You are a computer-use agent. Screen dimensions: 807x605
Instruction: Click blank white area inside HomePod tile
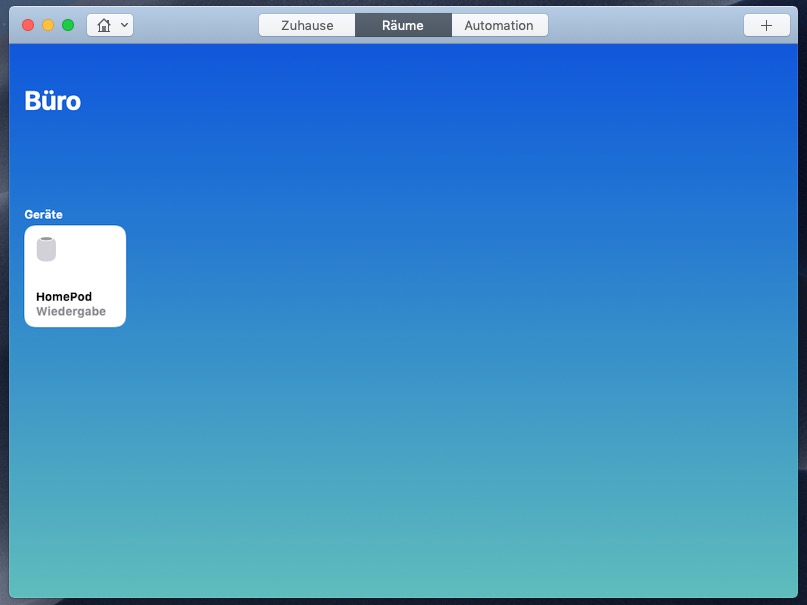[95, 255]
